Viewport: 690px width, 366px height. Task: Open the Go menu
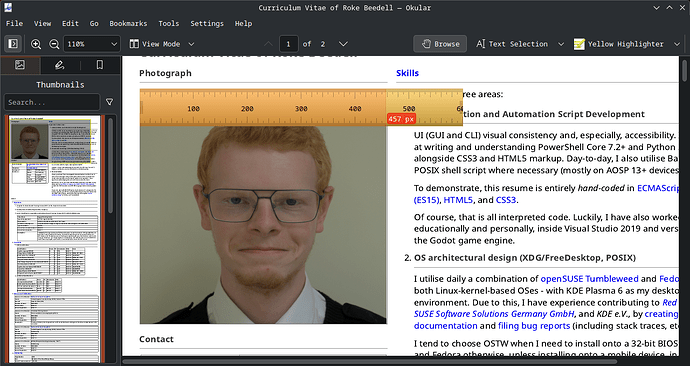pos(94,23)
